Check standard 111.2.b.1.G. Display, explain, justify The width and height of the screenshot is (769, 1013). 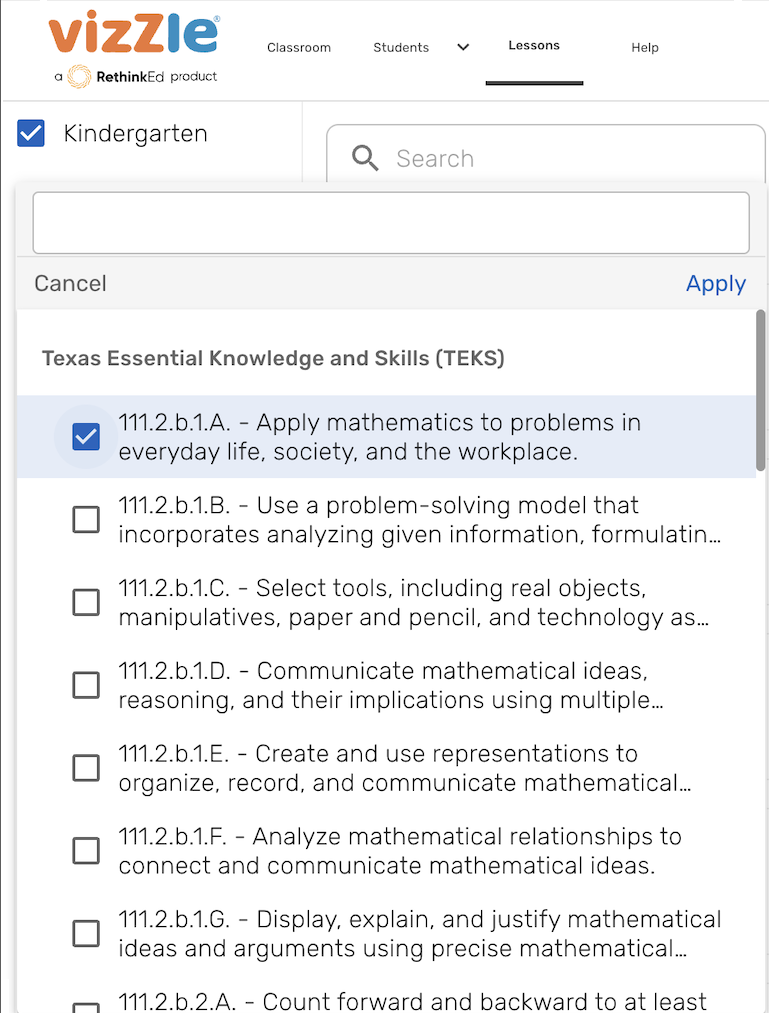(x=86, y=933)
